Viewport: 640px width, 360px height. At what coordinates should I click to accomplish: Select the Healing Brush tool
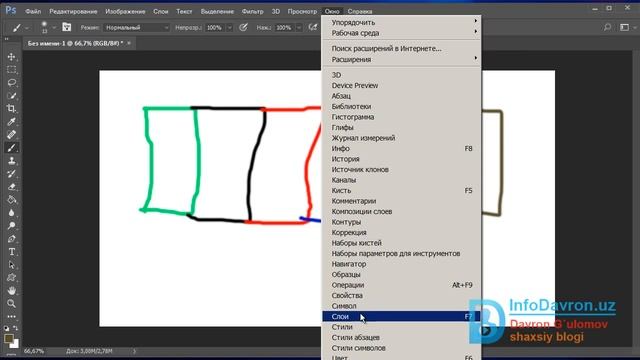11,135
